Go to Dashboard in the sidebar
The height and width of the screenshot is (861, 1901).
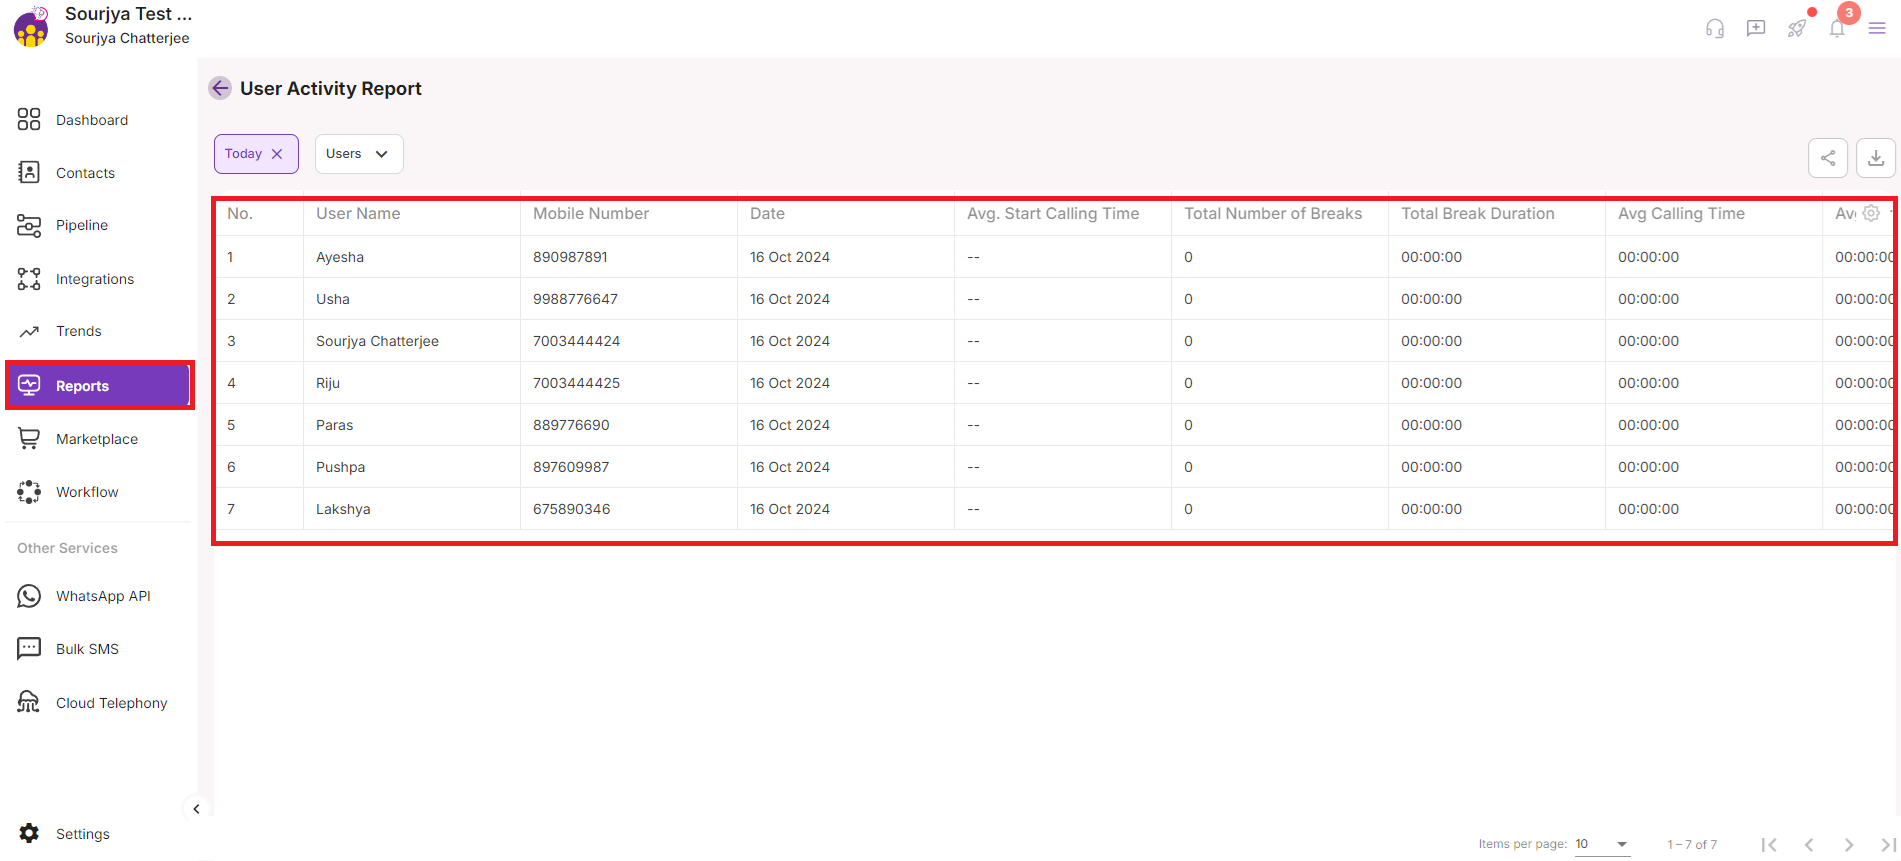[92, 120]
